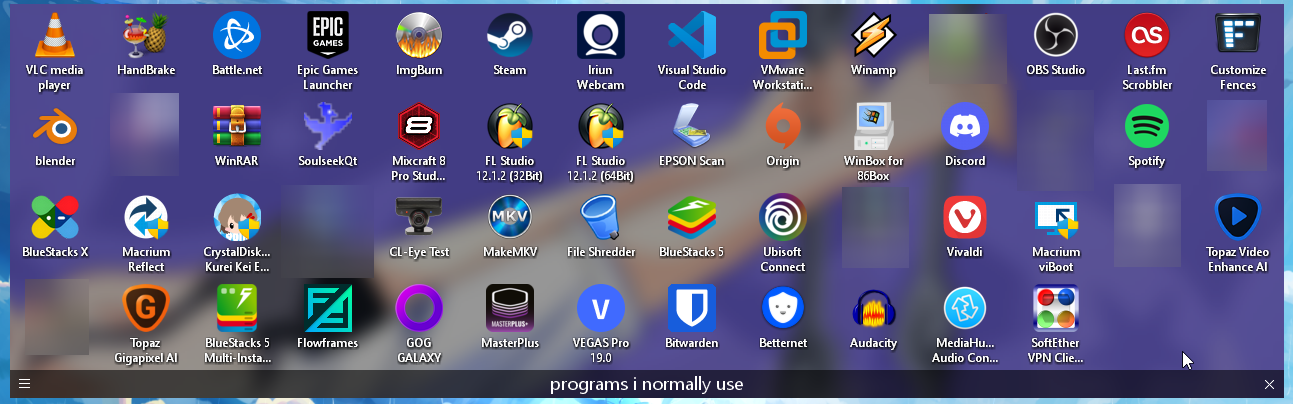Open Ubisoft Connect
This screenshot has width=1293, height=404.
pyautogui.click(x=783, y=219)
